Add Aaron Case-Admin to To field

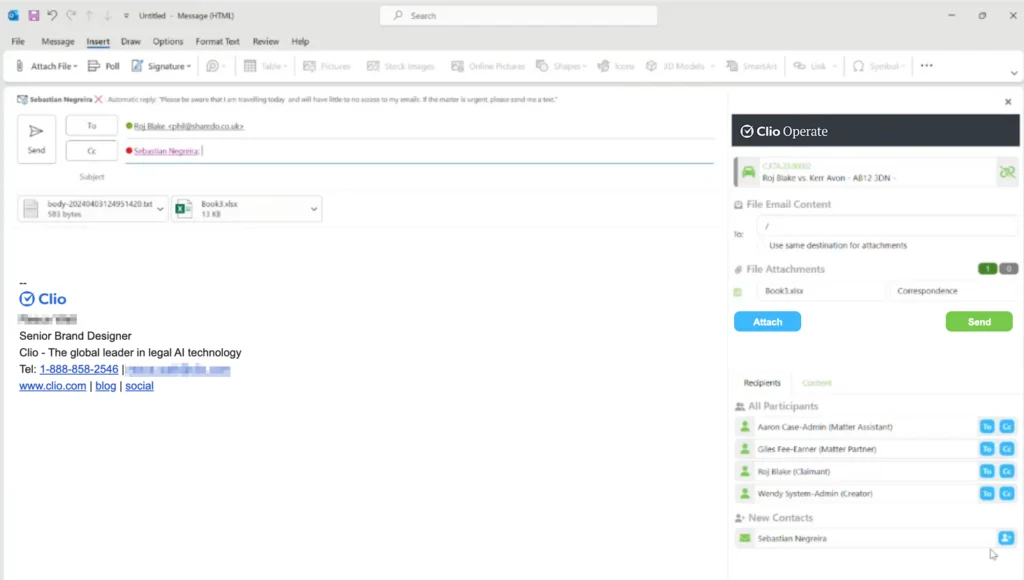tap(987, 427)
